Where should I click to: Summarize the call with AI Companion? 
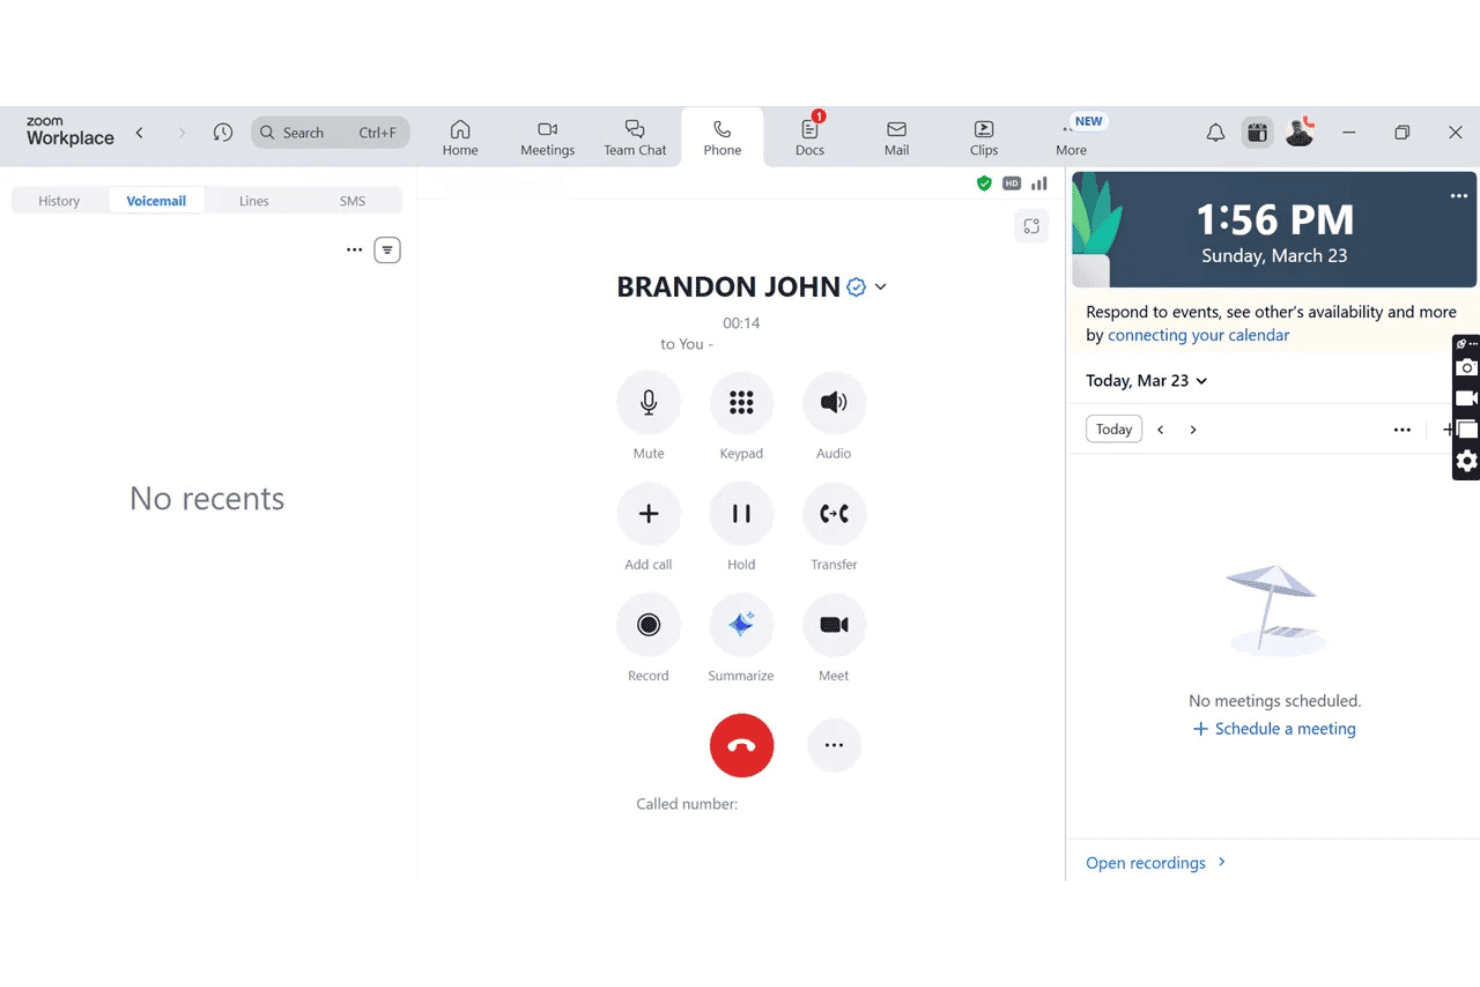741,625
